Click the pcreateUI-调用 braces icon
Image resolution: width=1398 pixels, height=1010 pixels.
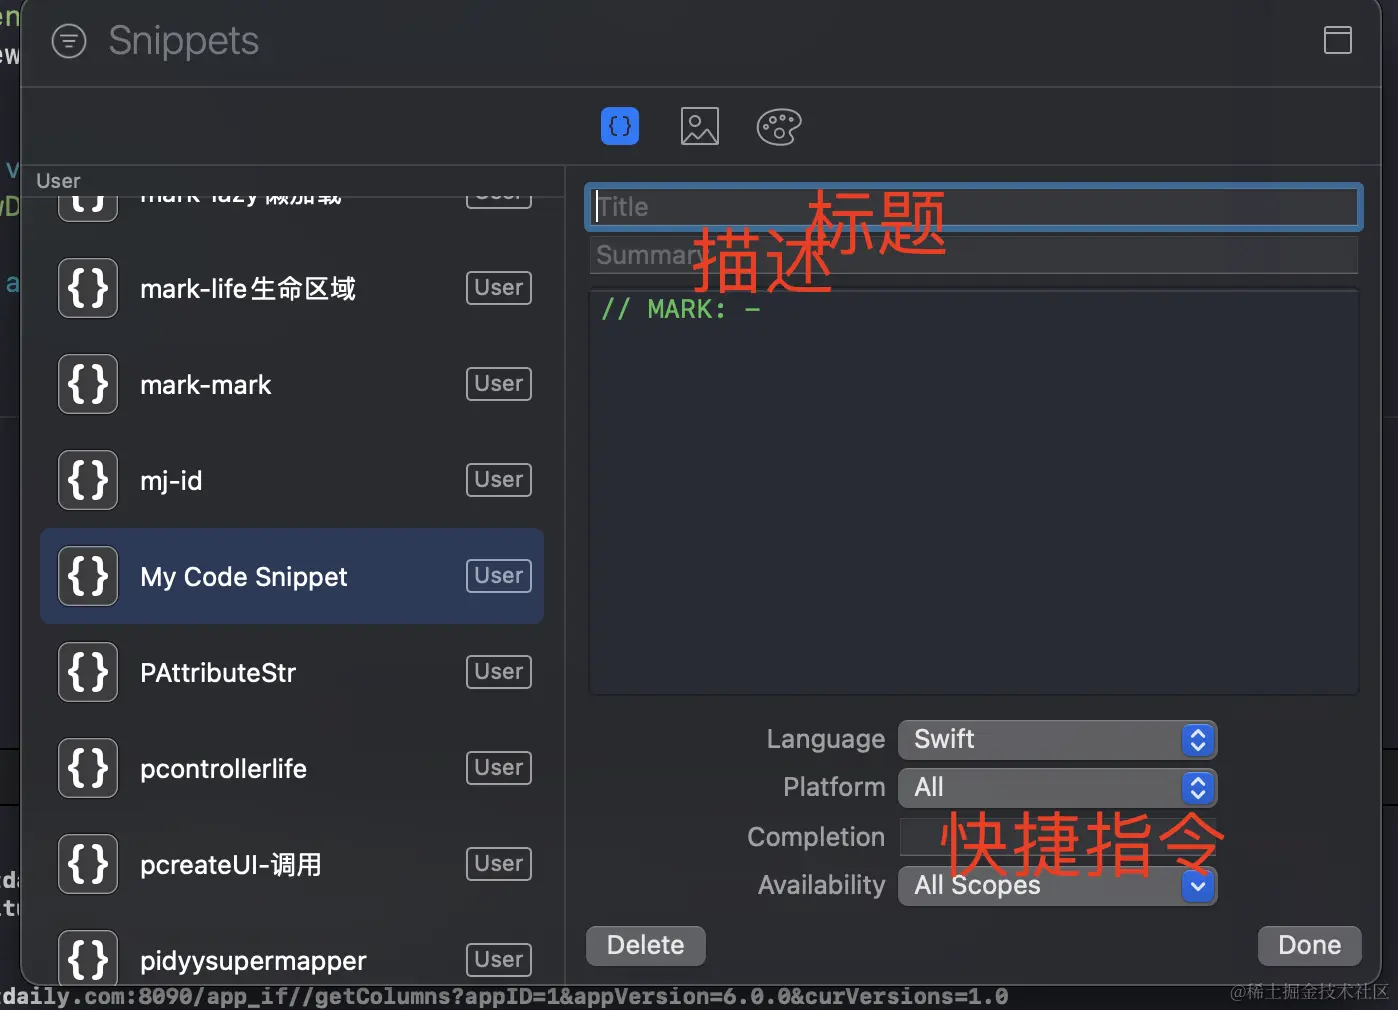tap(88, 864)
